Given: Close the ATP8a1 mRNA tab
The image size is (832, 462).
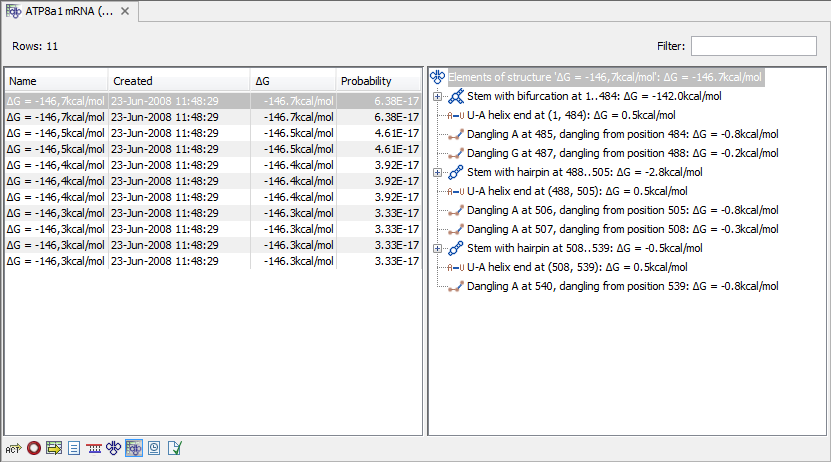Looking at the screenshot, I should click(x=124, y=11).
